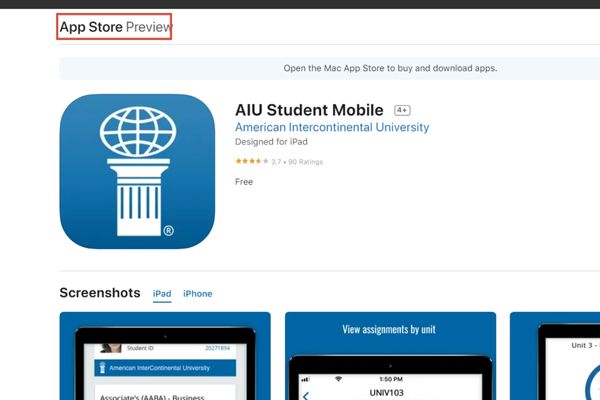Click the signal bars icon in the middle screenshot
This screenshot has width=600, height=400.
click(305, 379)
